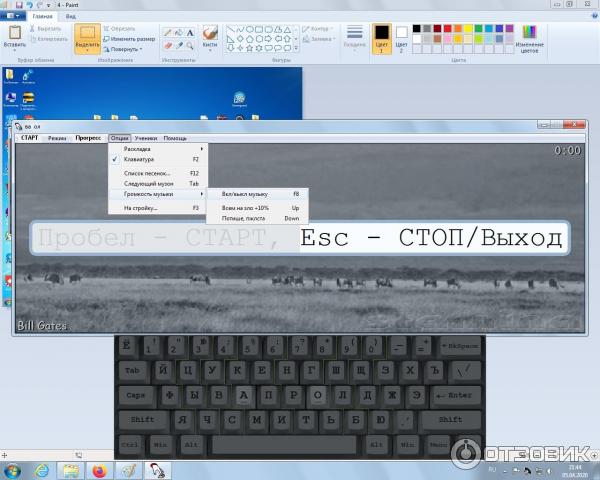Click Изменить размер in the ribbon
This screenshot has height=480, width=600.
tap(132, 38)
